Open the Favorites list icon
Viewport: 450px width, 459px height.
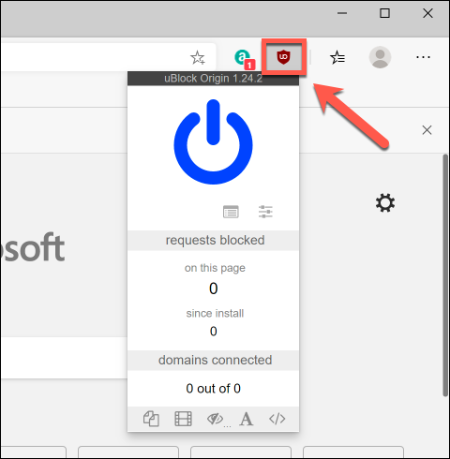tap(337, 57)
